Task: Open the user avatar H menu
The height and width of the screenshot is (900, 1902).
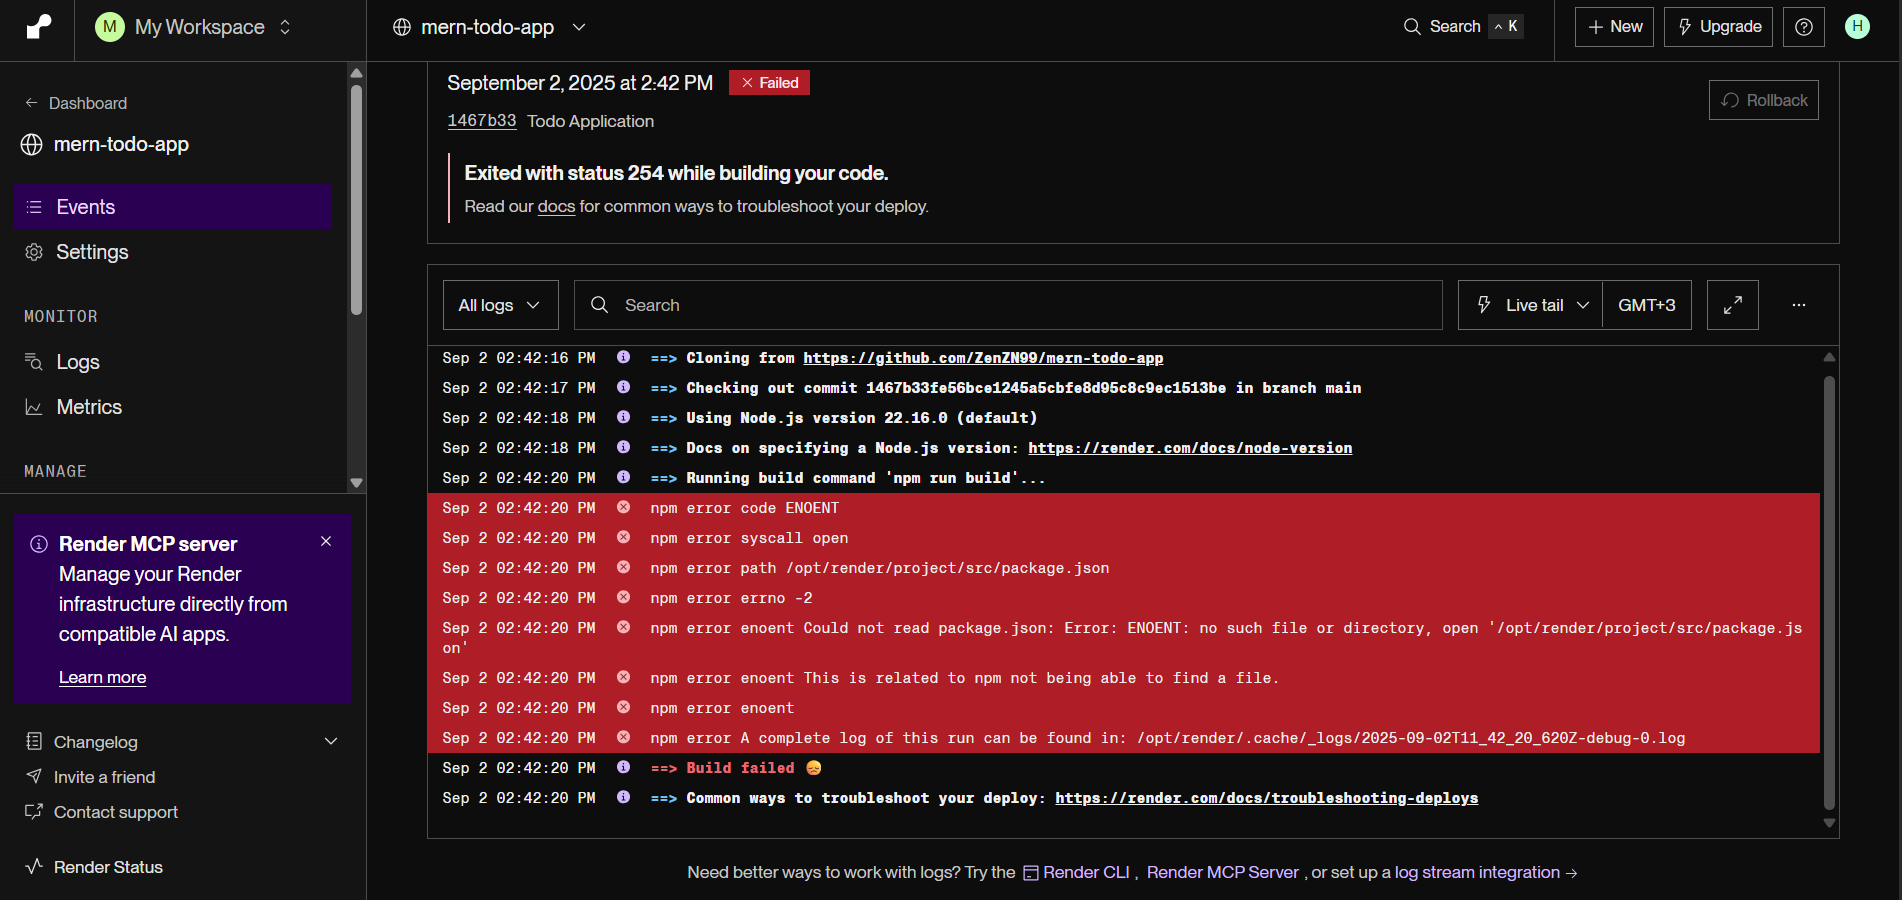Action: (x=1857, y=27)
